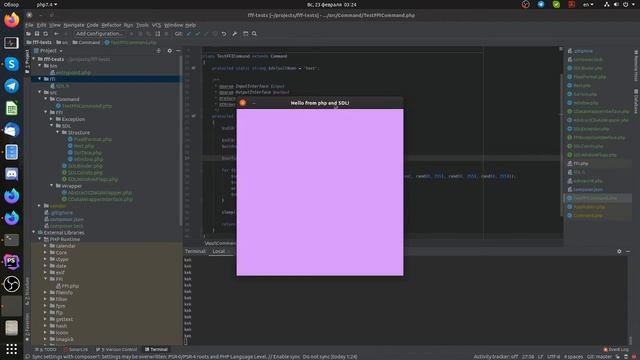Collapse the fff-tests project root

[x=34, y=59]
